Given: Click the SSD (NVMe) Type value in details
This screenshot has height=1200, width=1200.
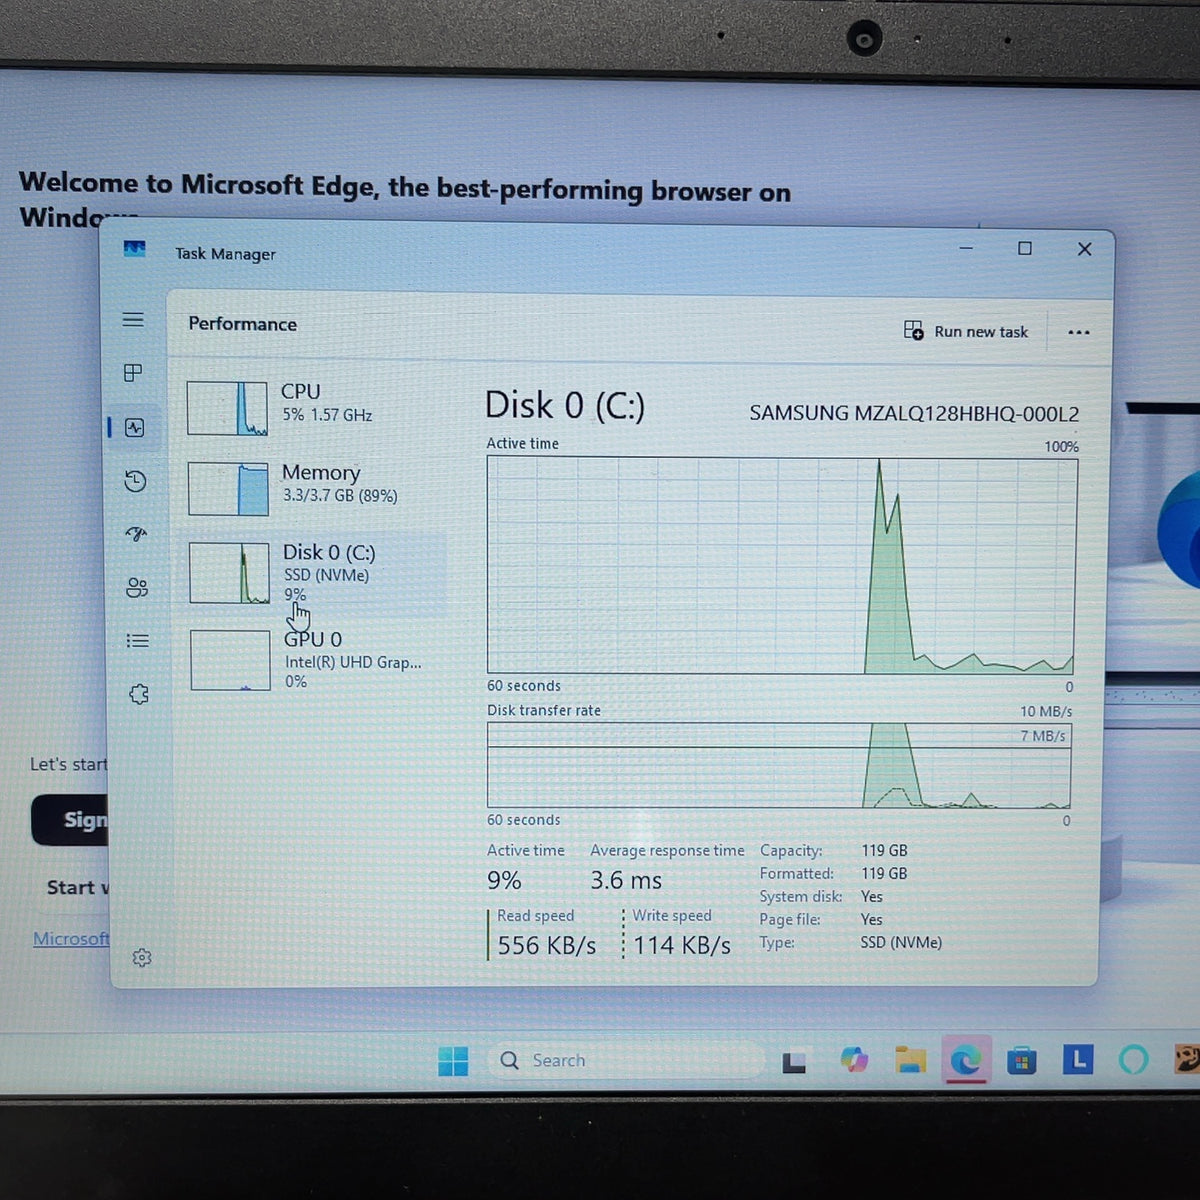Looking at the screenshot, I should (901, 942).
